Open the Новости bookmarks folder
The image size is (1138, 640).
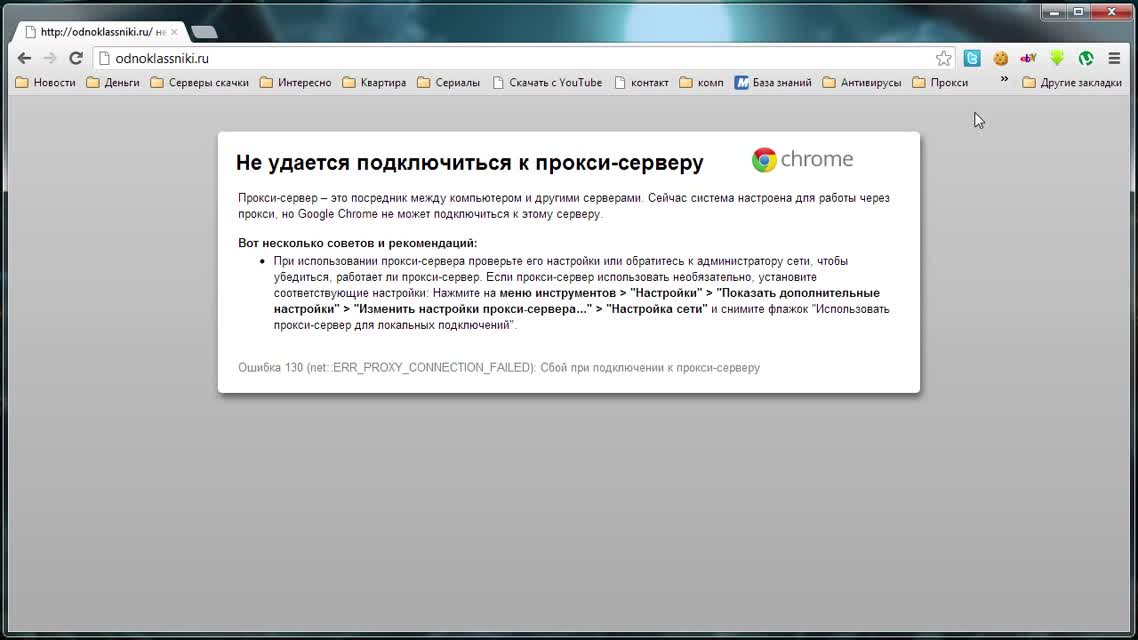[x=46, y=83]
